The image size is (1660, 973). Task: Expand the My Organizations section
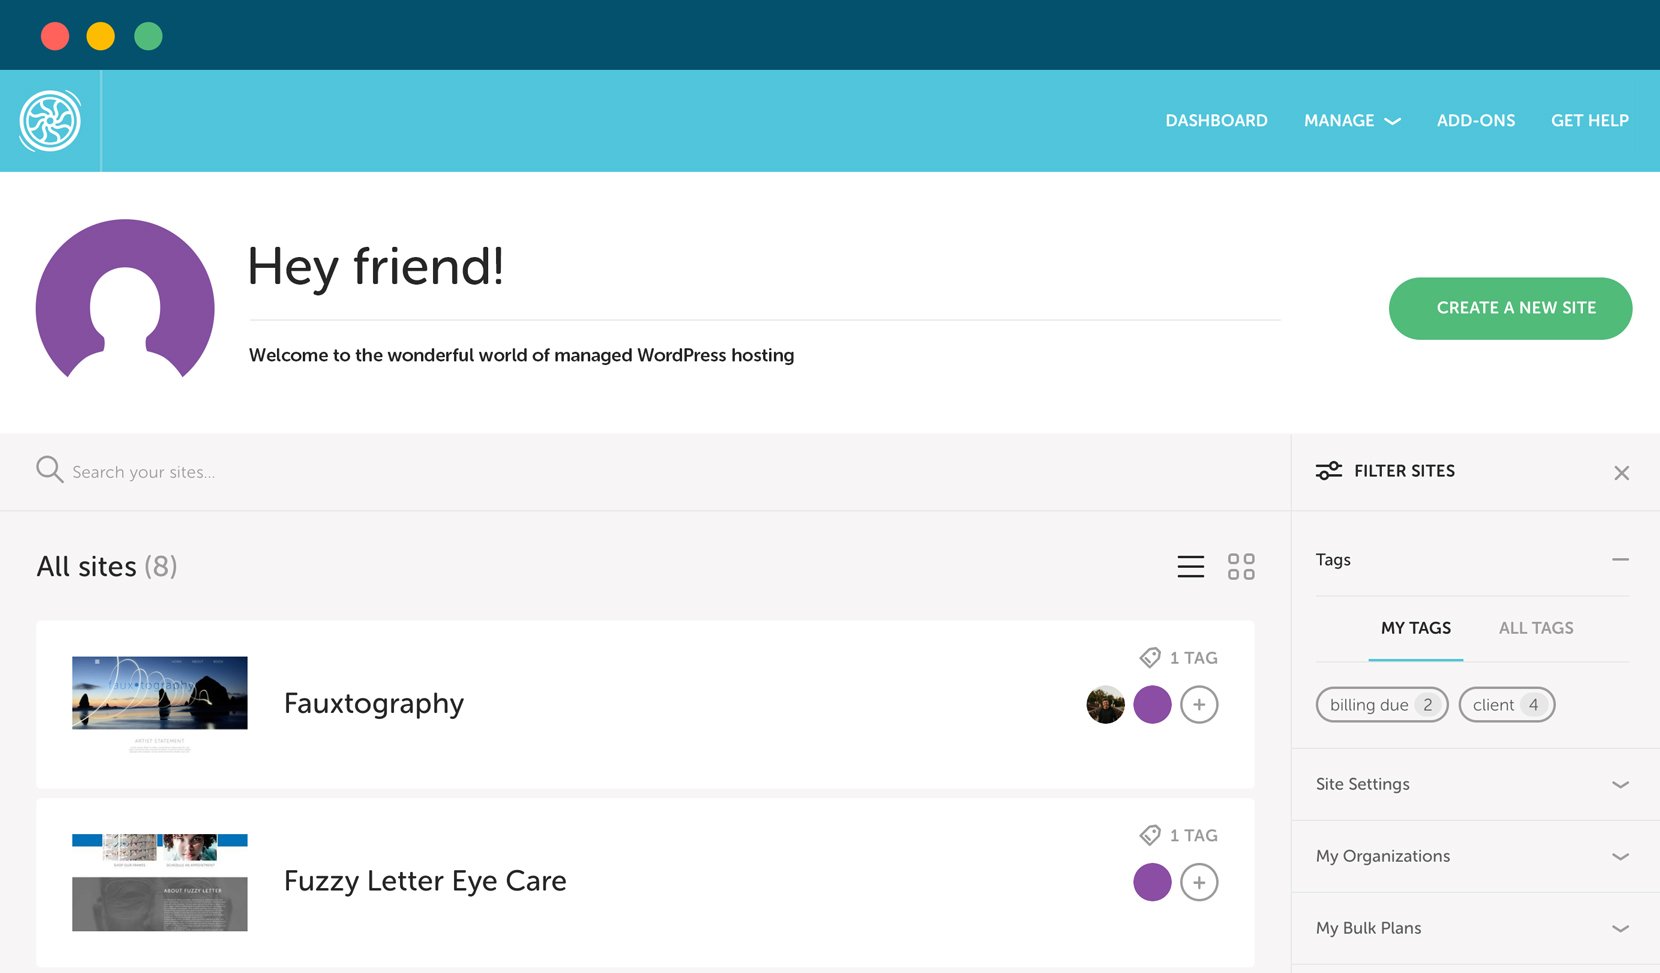click(x=1620, y=857)
